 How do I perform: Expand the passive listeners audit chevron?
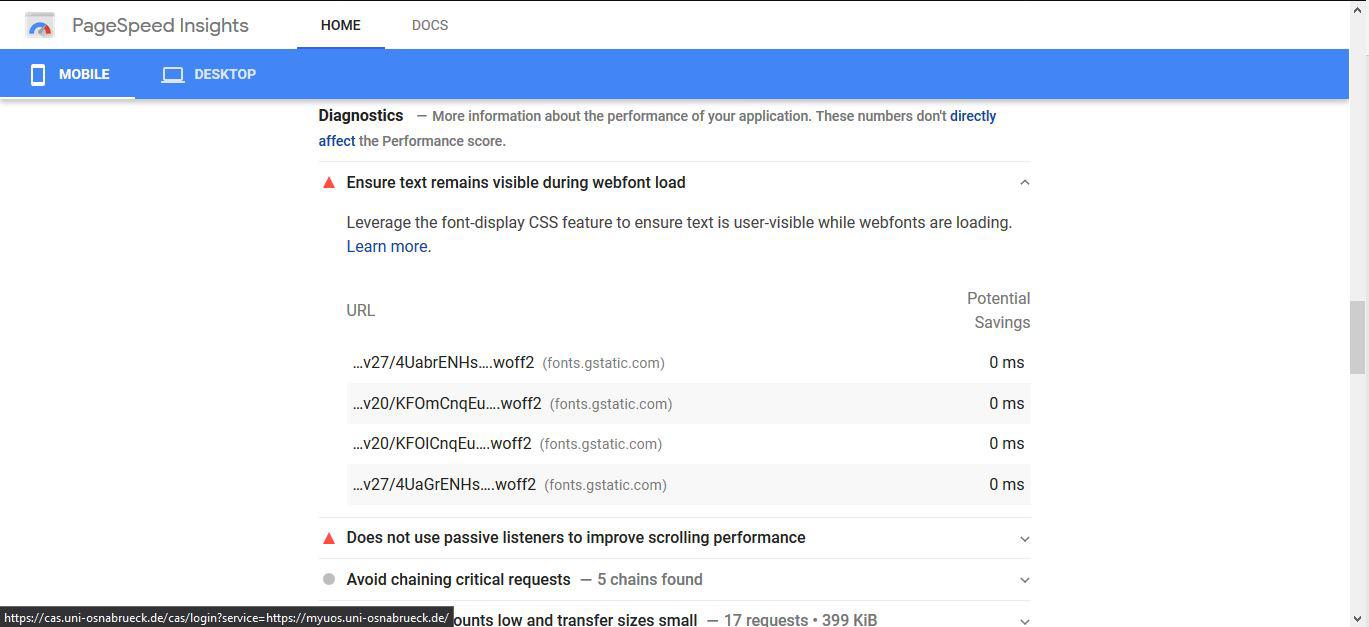(1024, 538)
